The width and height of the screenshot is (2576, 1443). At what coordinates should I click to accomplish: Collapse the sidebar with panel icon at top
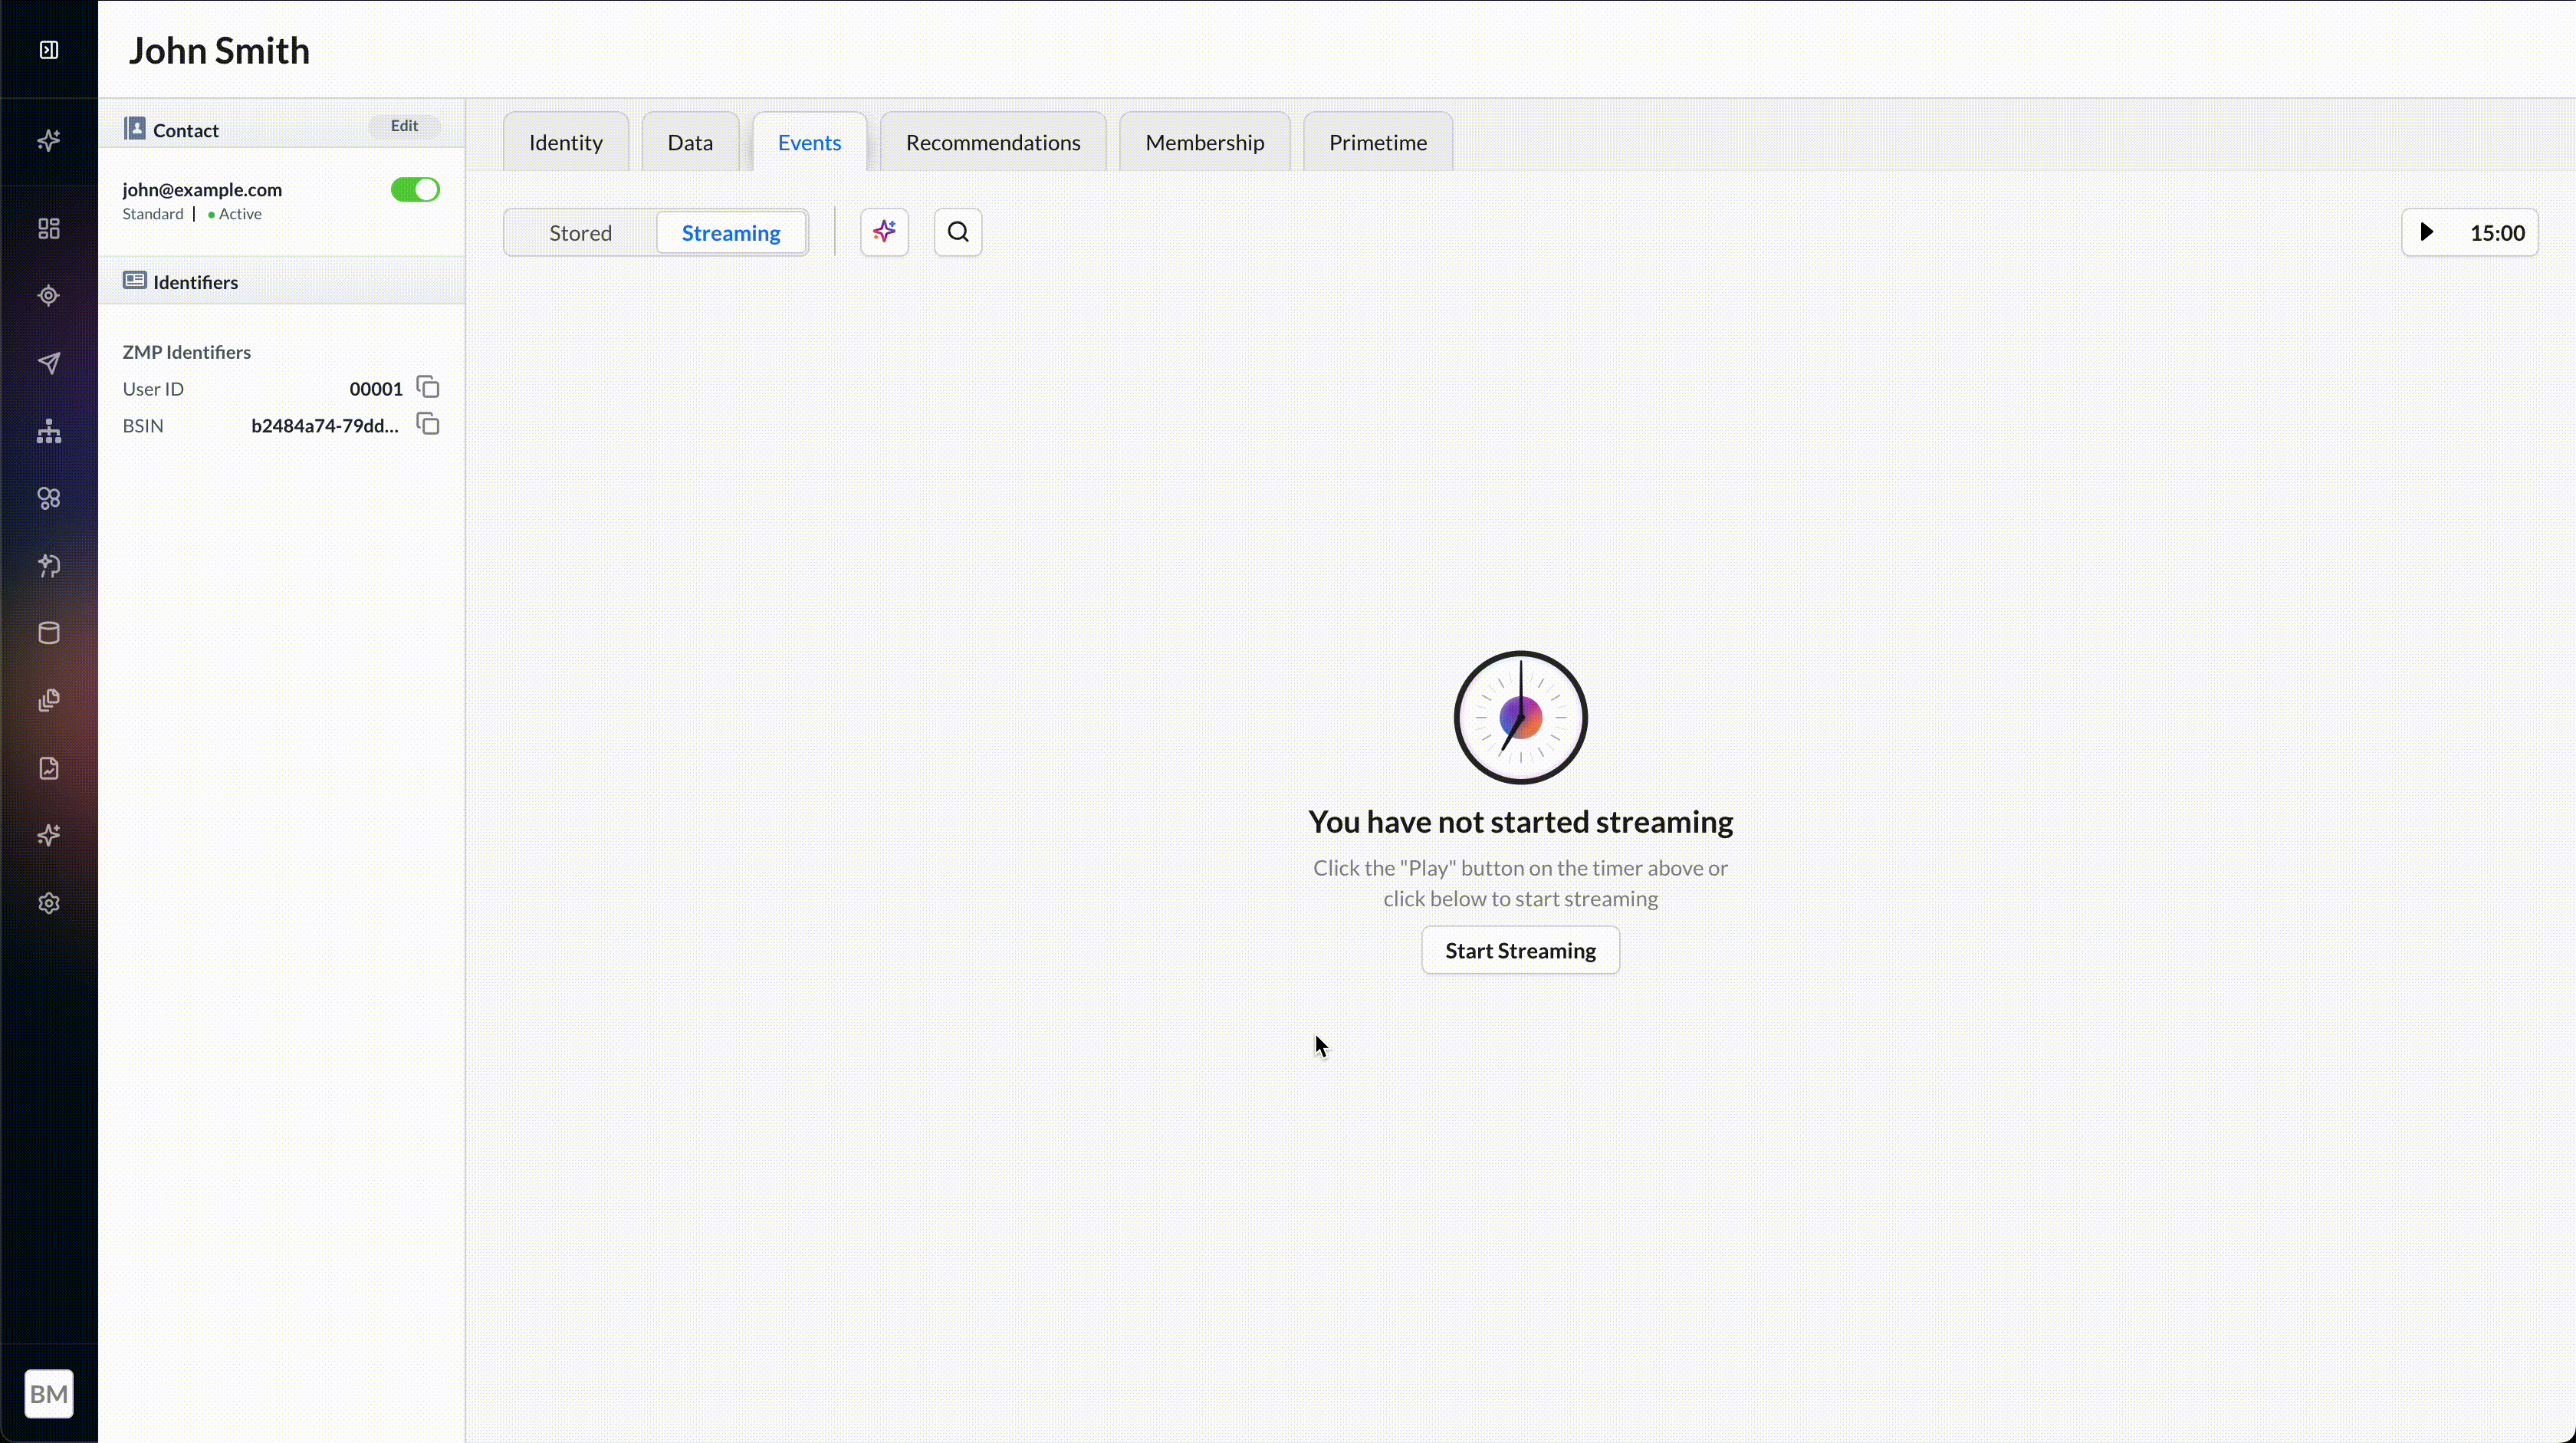(48, 49)
